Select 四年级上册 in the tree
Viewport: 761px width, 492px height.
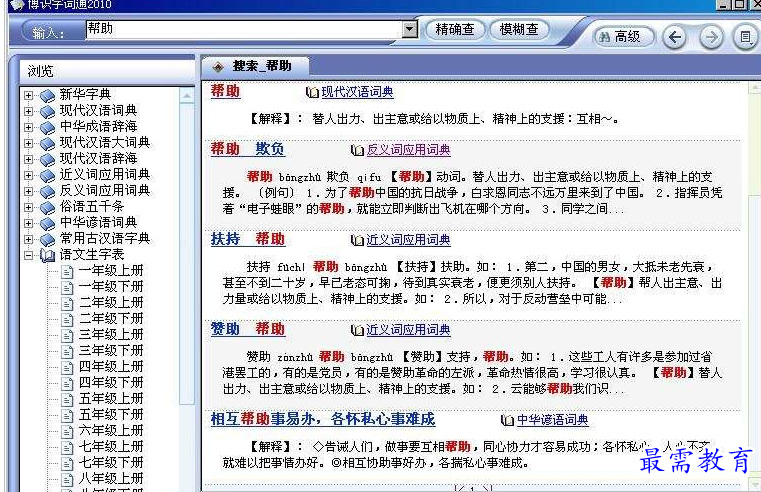pos(111,367)
